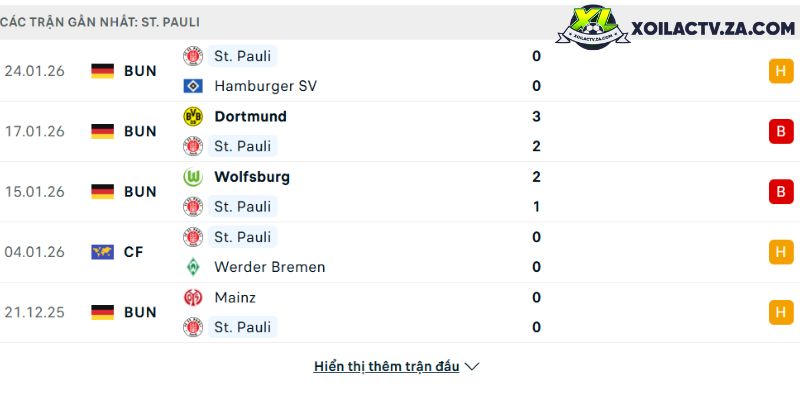The image size is (800, 400).
Task: Open the Hiển thị thêm trận đấu link
Action: click(x=386, y=367)
